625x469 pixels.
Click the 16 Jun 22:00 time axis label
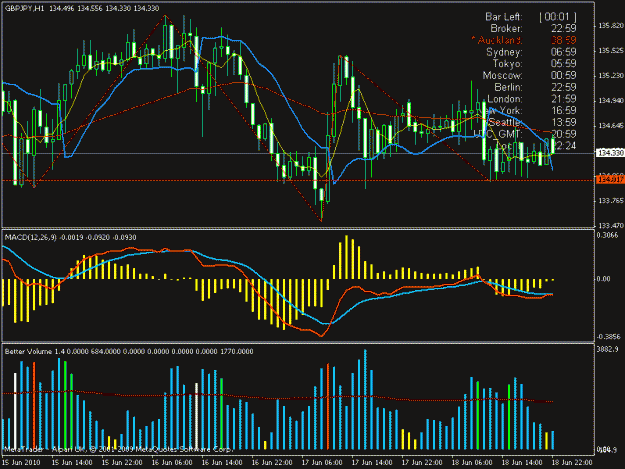[272, 463]
